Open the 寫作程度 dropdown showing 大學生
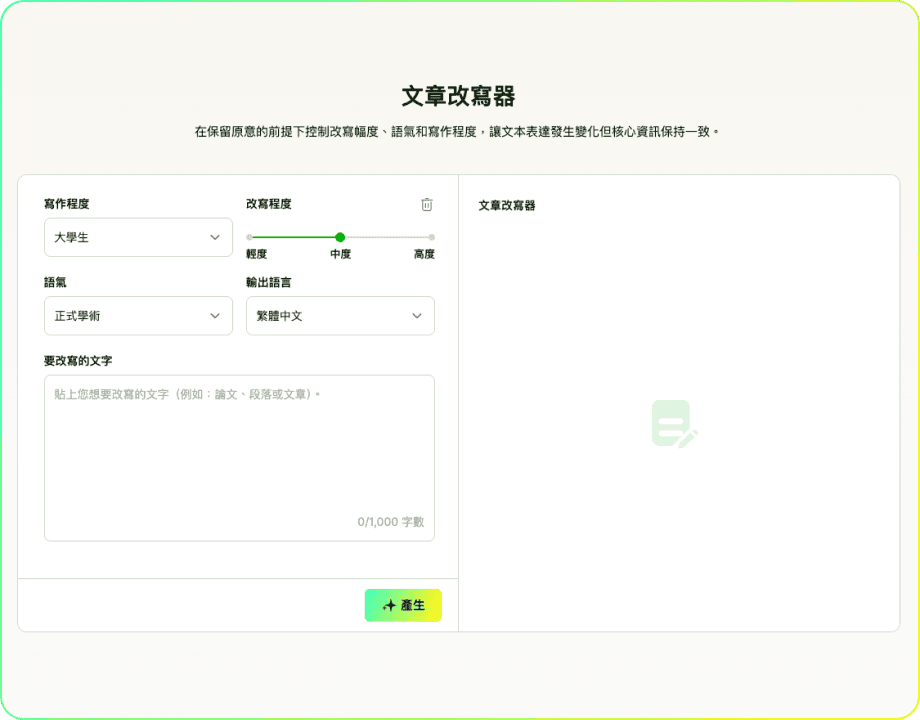Image resolution: width=920 pixels, height=720 pixels. tap(138, 237)
